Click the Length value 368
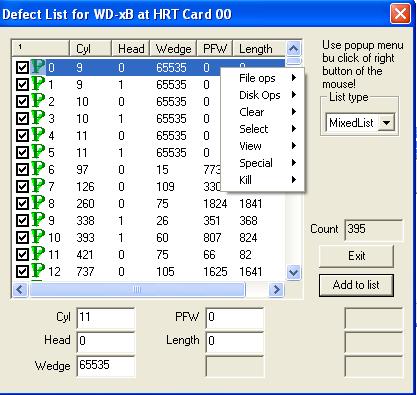417x395 pixels. [248, 221]
